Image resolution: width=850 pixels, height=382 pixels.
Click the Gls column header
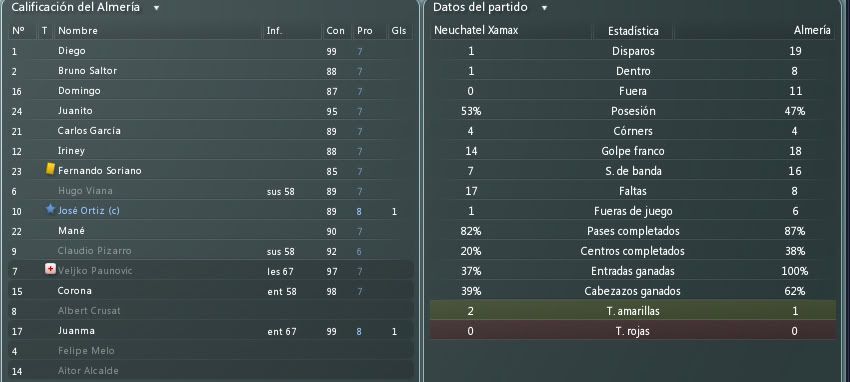click(398, 31)
